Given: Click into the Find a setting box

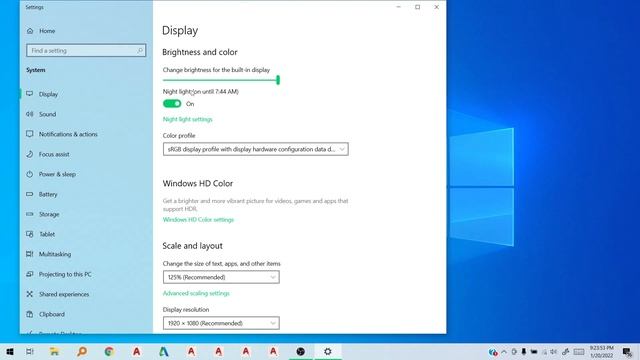Looking at the screenshot, I should [x=86, y=51].
